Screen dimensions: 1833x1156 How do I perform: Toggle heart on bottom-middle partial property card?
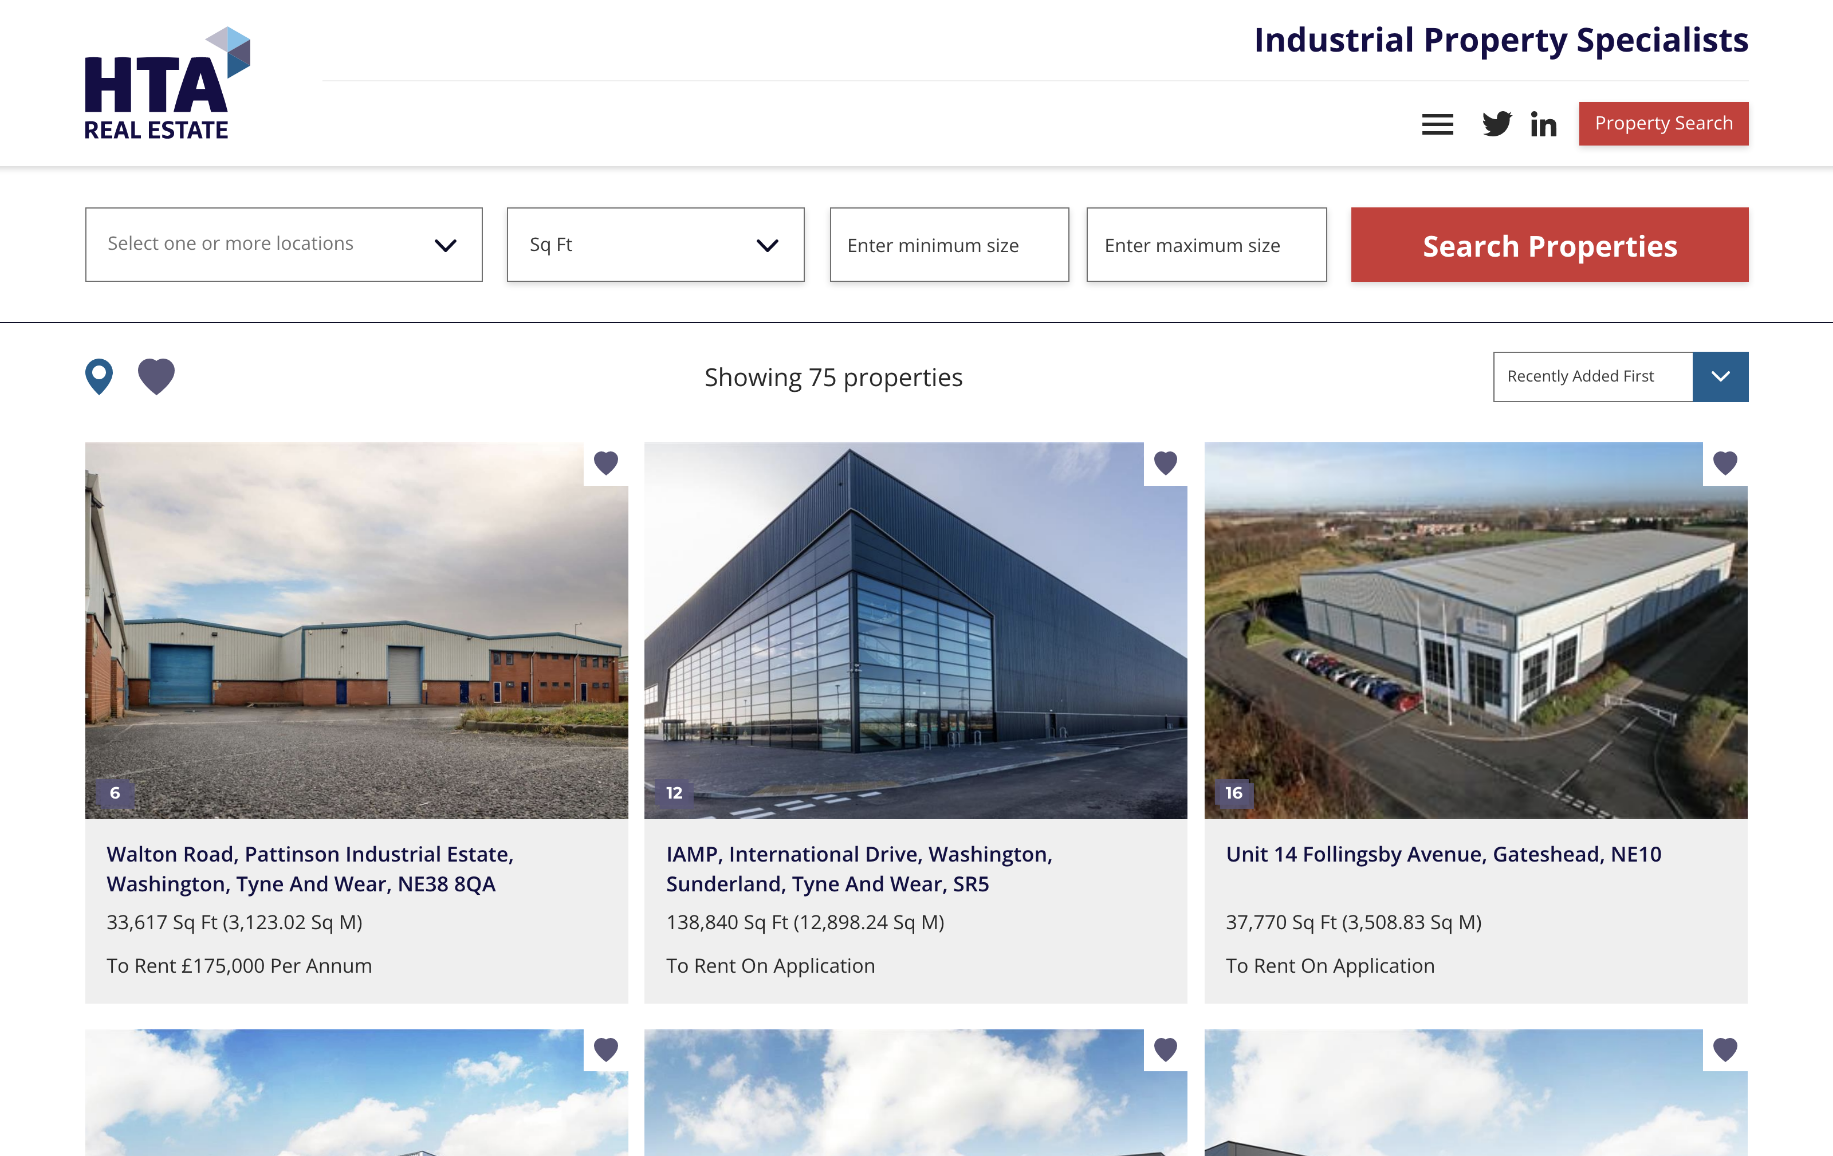(x=1165, y=1050)
